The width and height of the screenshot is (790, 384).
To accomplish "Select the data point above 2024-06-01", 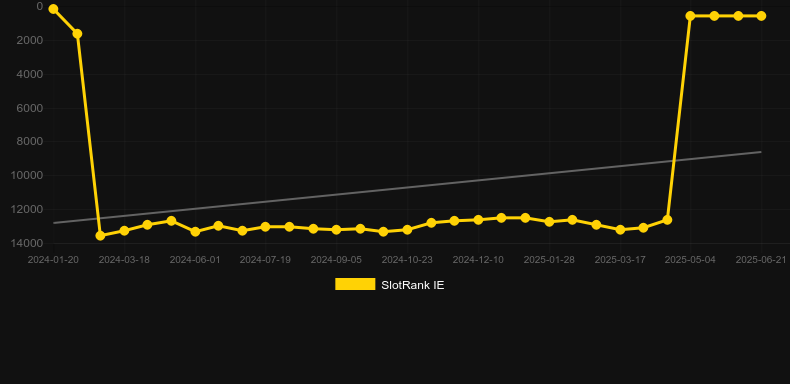I will coord(195,232).
